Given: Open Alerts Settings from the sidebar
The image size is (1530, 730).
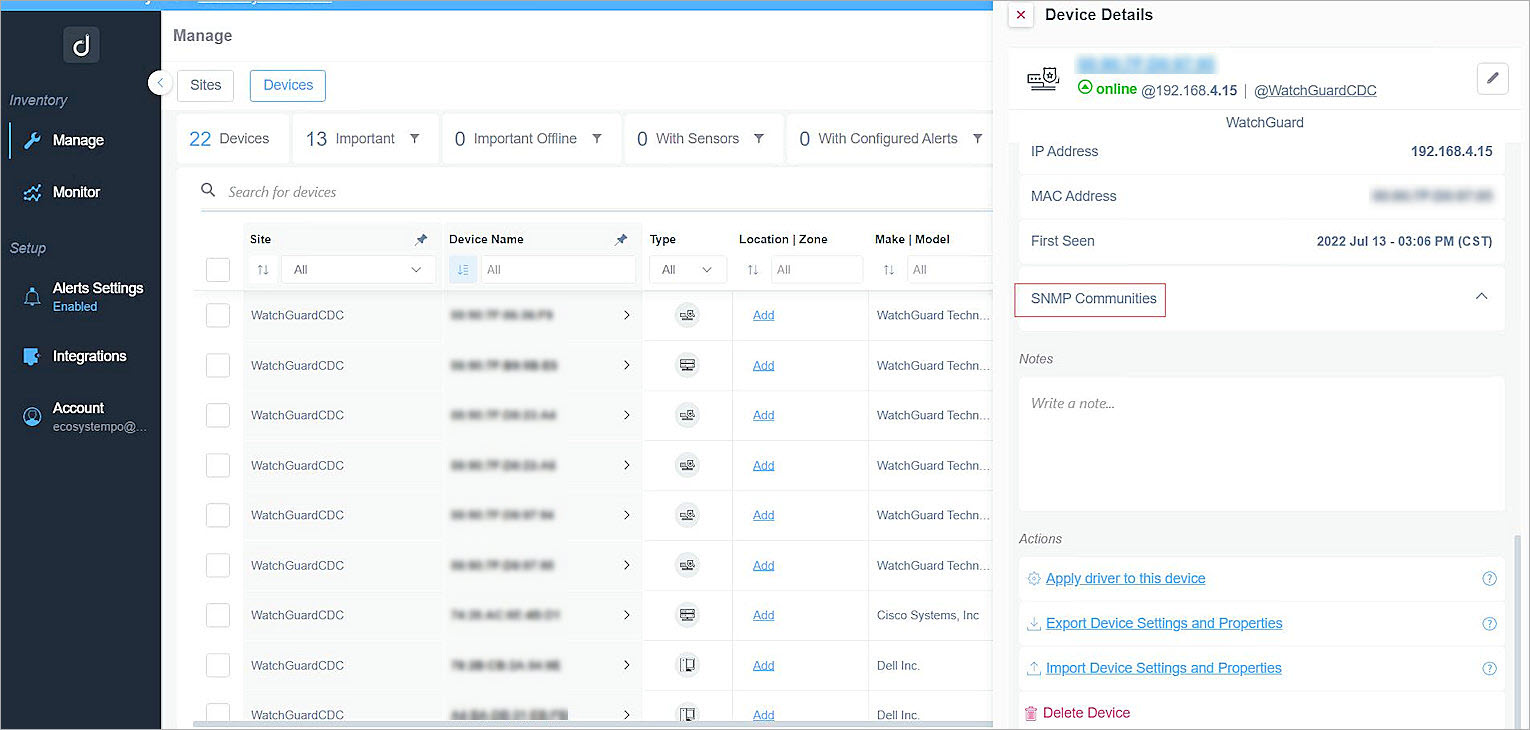Looking at the screenshot, I should [x=97, y=289].
